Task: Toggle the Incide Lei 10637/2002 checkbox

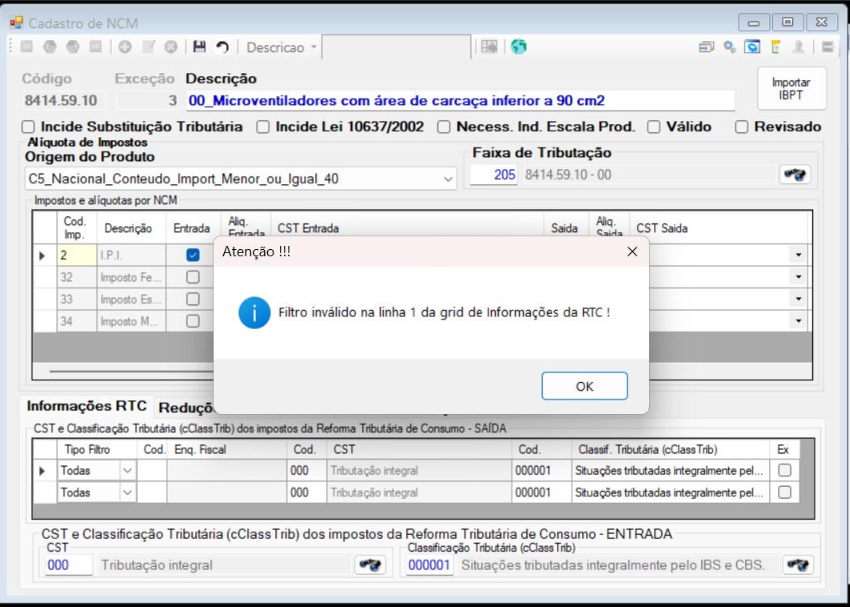Action: pos(263,127)
